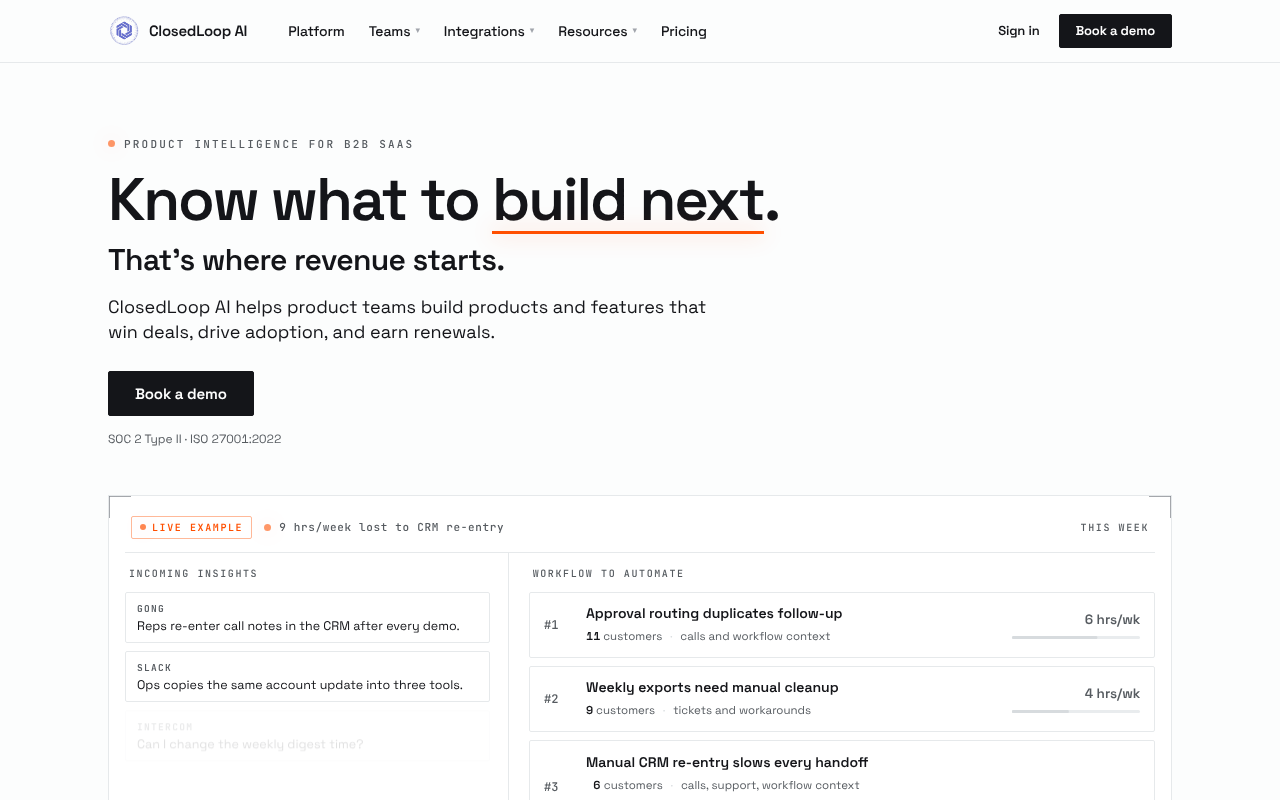Expand the Integrations dropdown
This screenshot has height=800, width=1280.
tap(489, 31)
